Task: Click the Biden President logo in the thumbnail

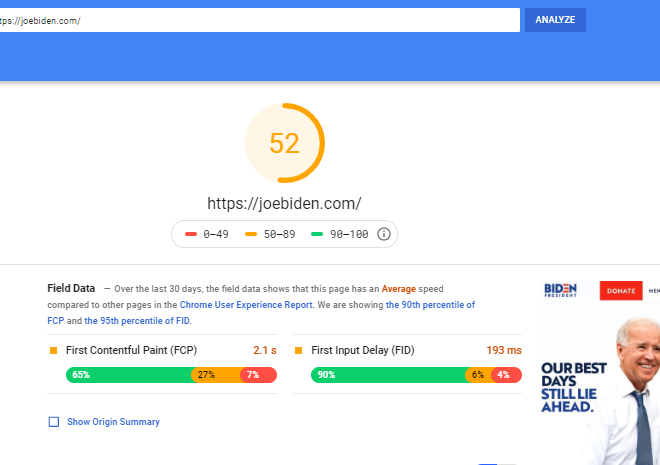Action: tap(560, 290)
